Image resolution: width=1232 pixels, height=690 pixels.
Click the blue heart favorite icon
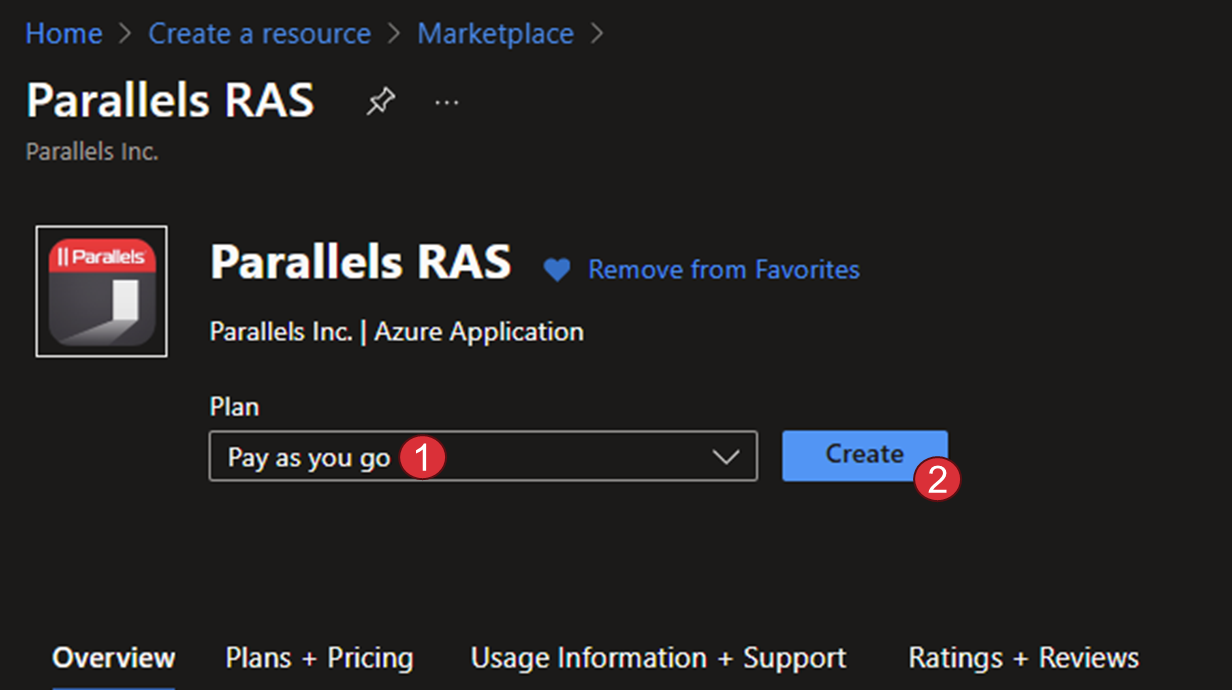coord(556,270)
